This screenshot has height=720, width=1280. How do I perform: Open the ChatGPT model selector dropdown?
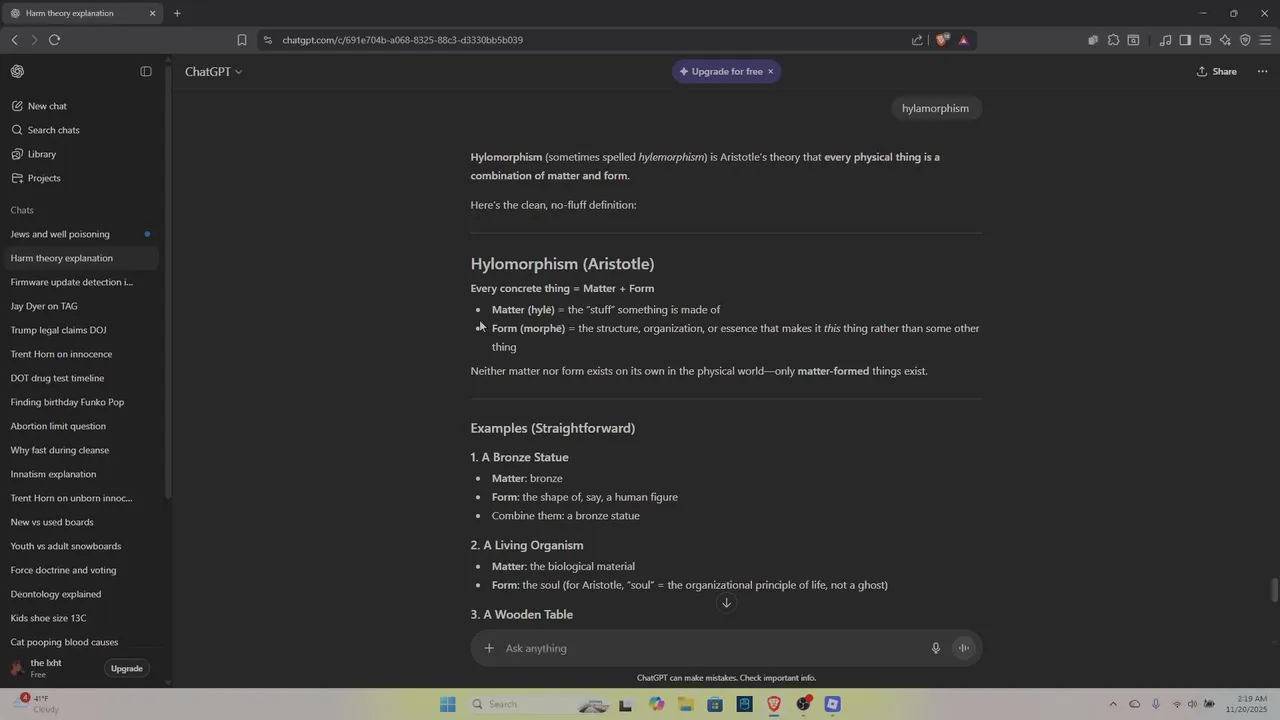pyautogui.click(x=213, y=72)
